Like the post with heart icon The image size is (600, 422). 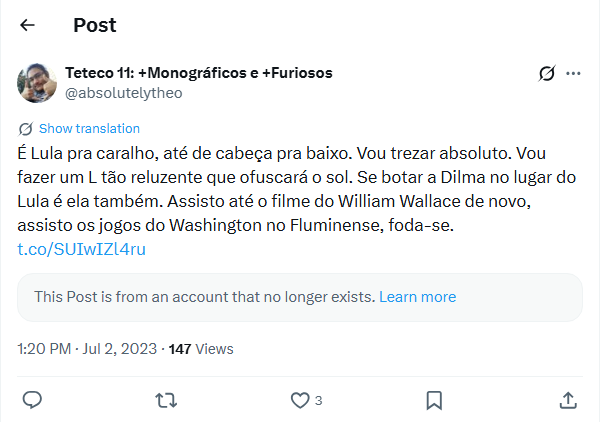[300, 400]
